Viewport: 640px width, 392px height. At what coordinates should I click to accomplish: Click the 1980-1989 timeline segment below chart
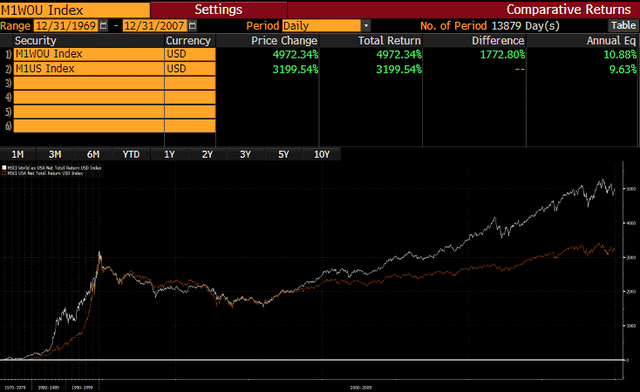[x=49, y=387]
